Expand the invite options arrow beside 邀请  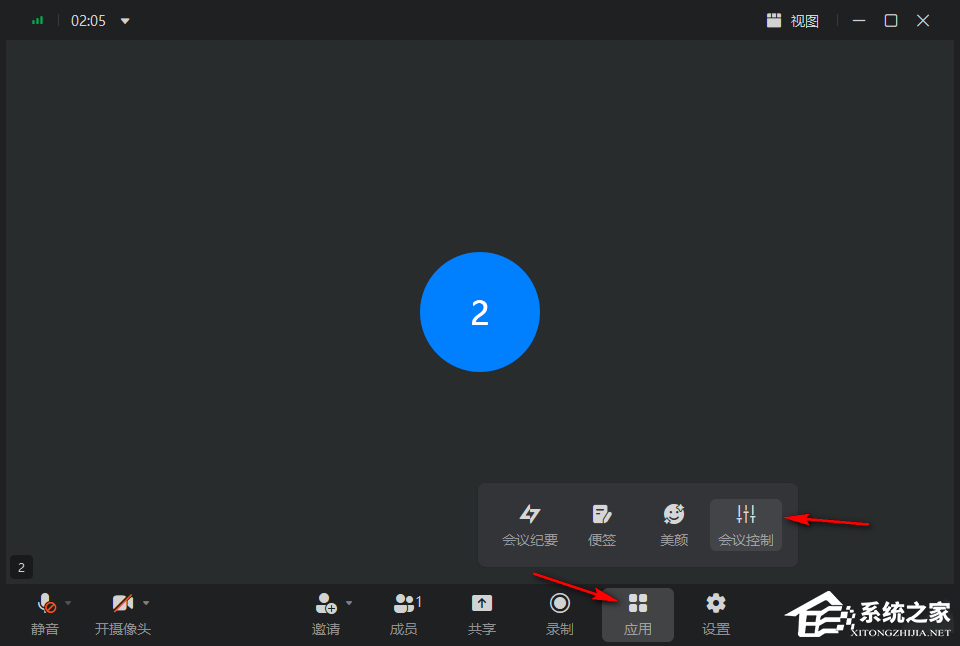[x=349, y=603]
